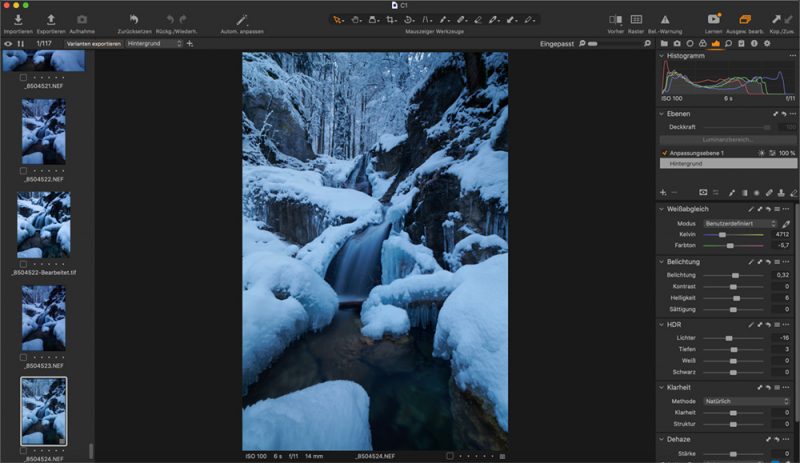Open the Color circles tool tab
The height and width of the screenshot is (463, 800).
click(x=703, y=44)
